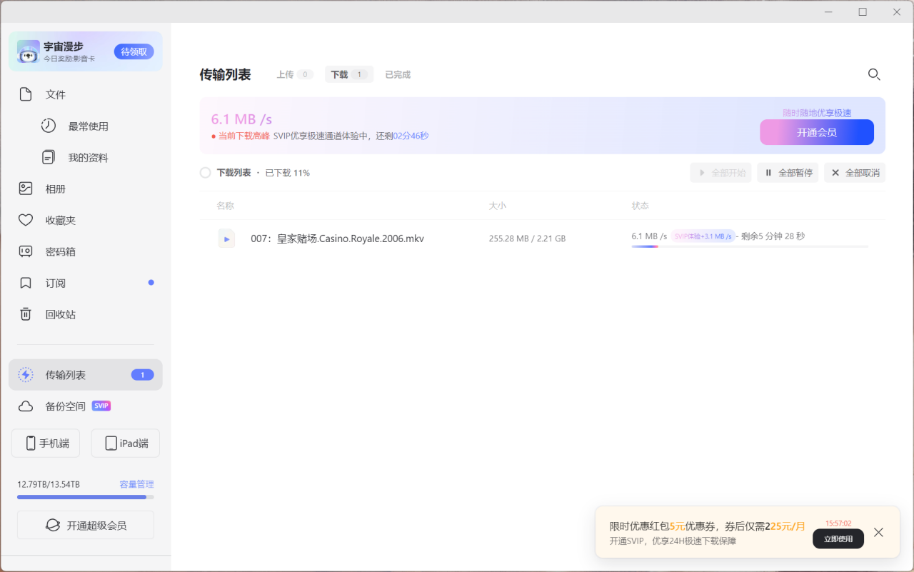Click the 开通会员 gradient button

[817, 132]
